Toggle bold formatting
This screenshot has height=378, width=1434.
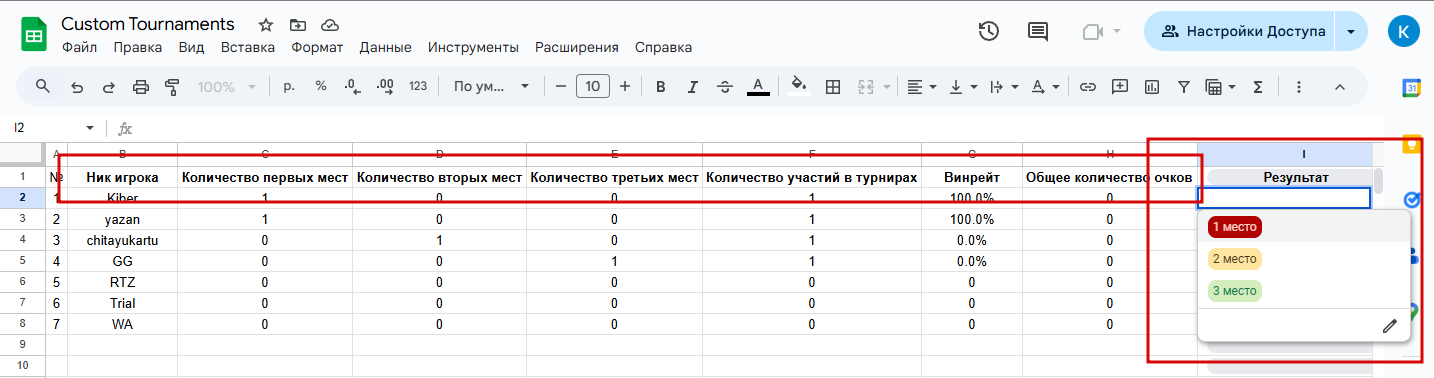coord(660,87)
